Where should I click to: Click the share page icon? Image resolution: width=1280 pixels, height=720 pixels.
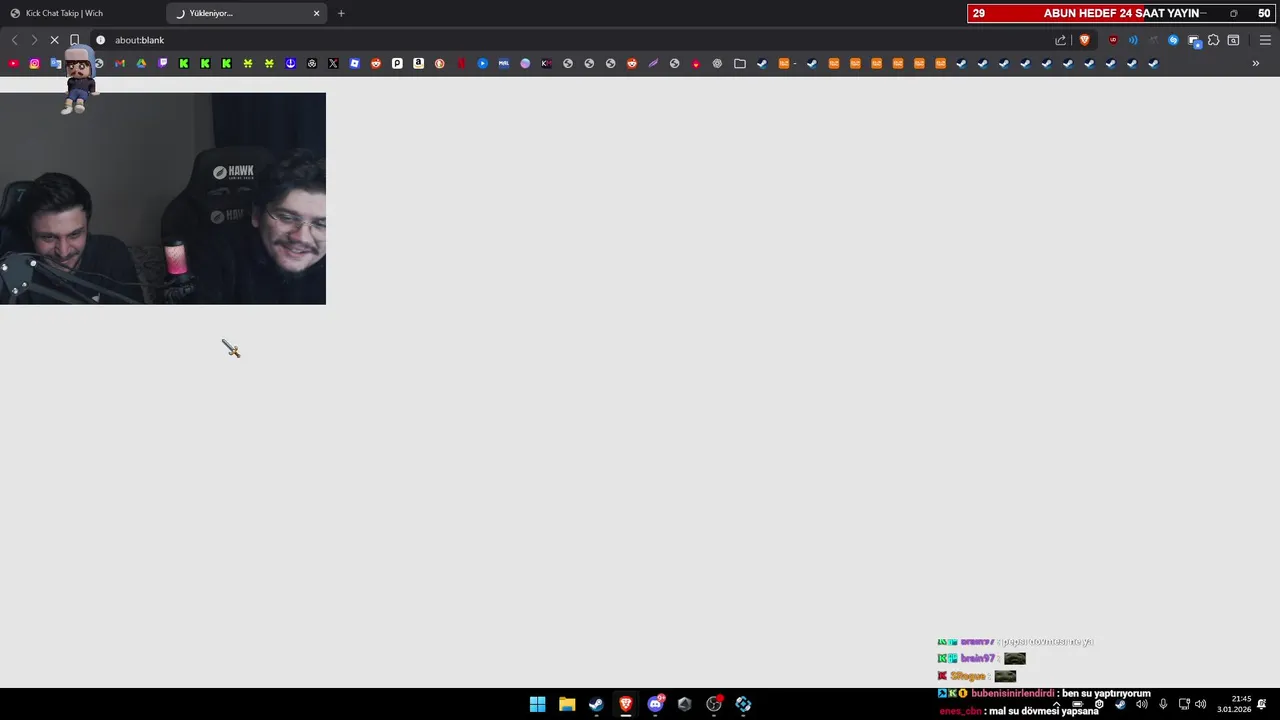tap(1061, 40)
